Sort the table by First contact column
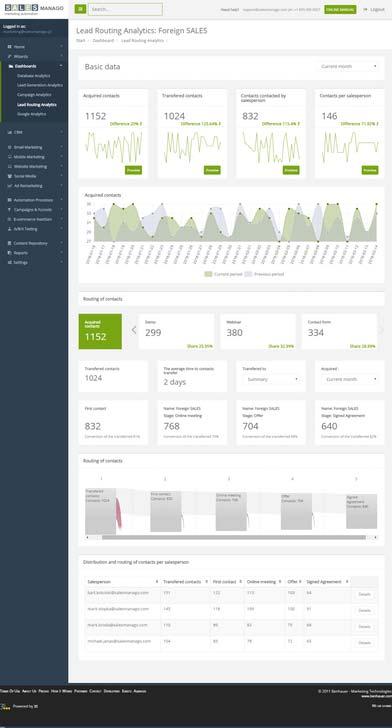The height and width of the screenshot is (728, 392). [228, 582]
